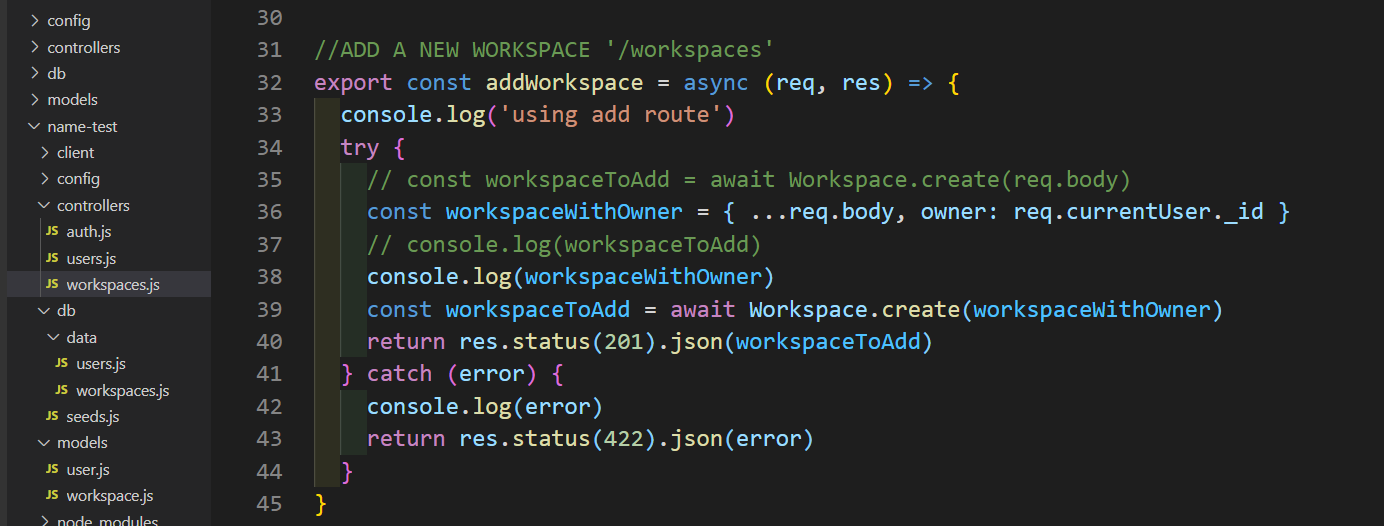Open users.js listed under controllers
This screenshot has width=1384, height=526.
[92, 259]
